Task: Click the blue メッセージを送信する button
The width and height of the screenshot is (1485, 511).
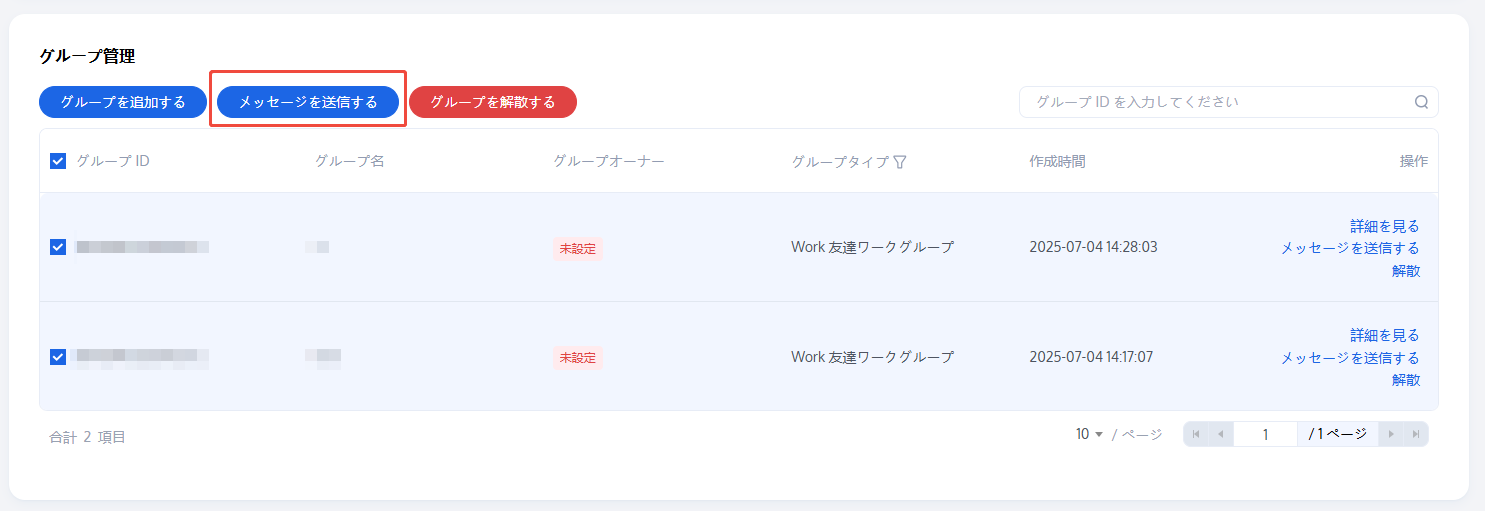Action: click(x=308, y=102)
